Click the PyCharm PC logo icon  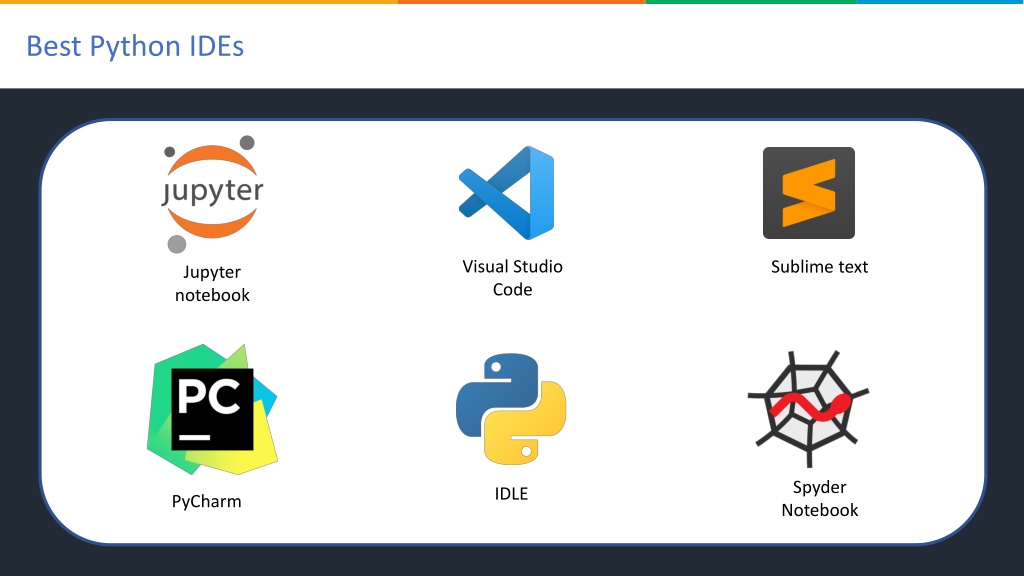pos(212,409)
